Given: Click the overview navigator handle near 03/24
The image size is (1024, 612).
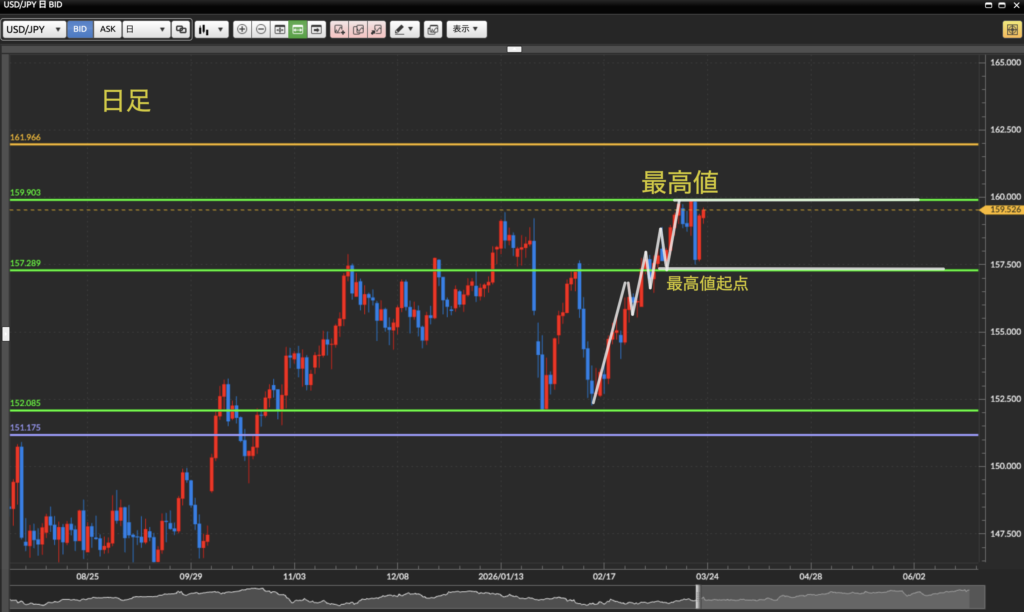Looking at the screenshot, I should pyautogui.click(x=698, y=599).
